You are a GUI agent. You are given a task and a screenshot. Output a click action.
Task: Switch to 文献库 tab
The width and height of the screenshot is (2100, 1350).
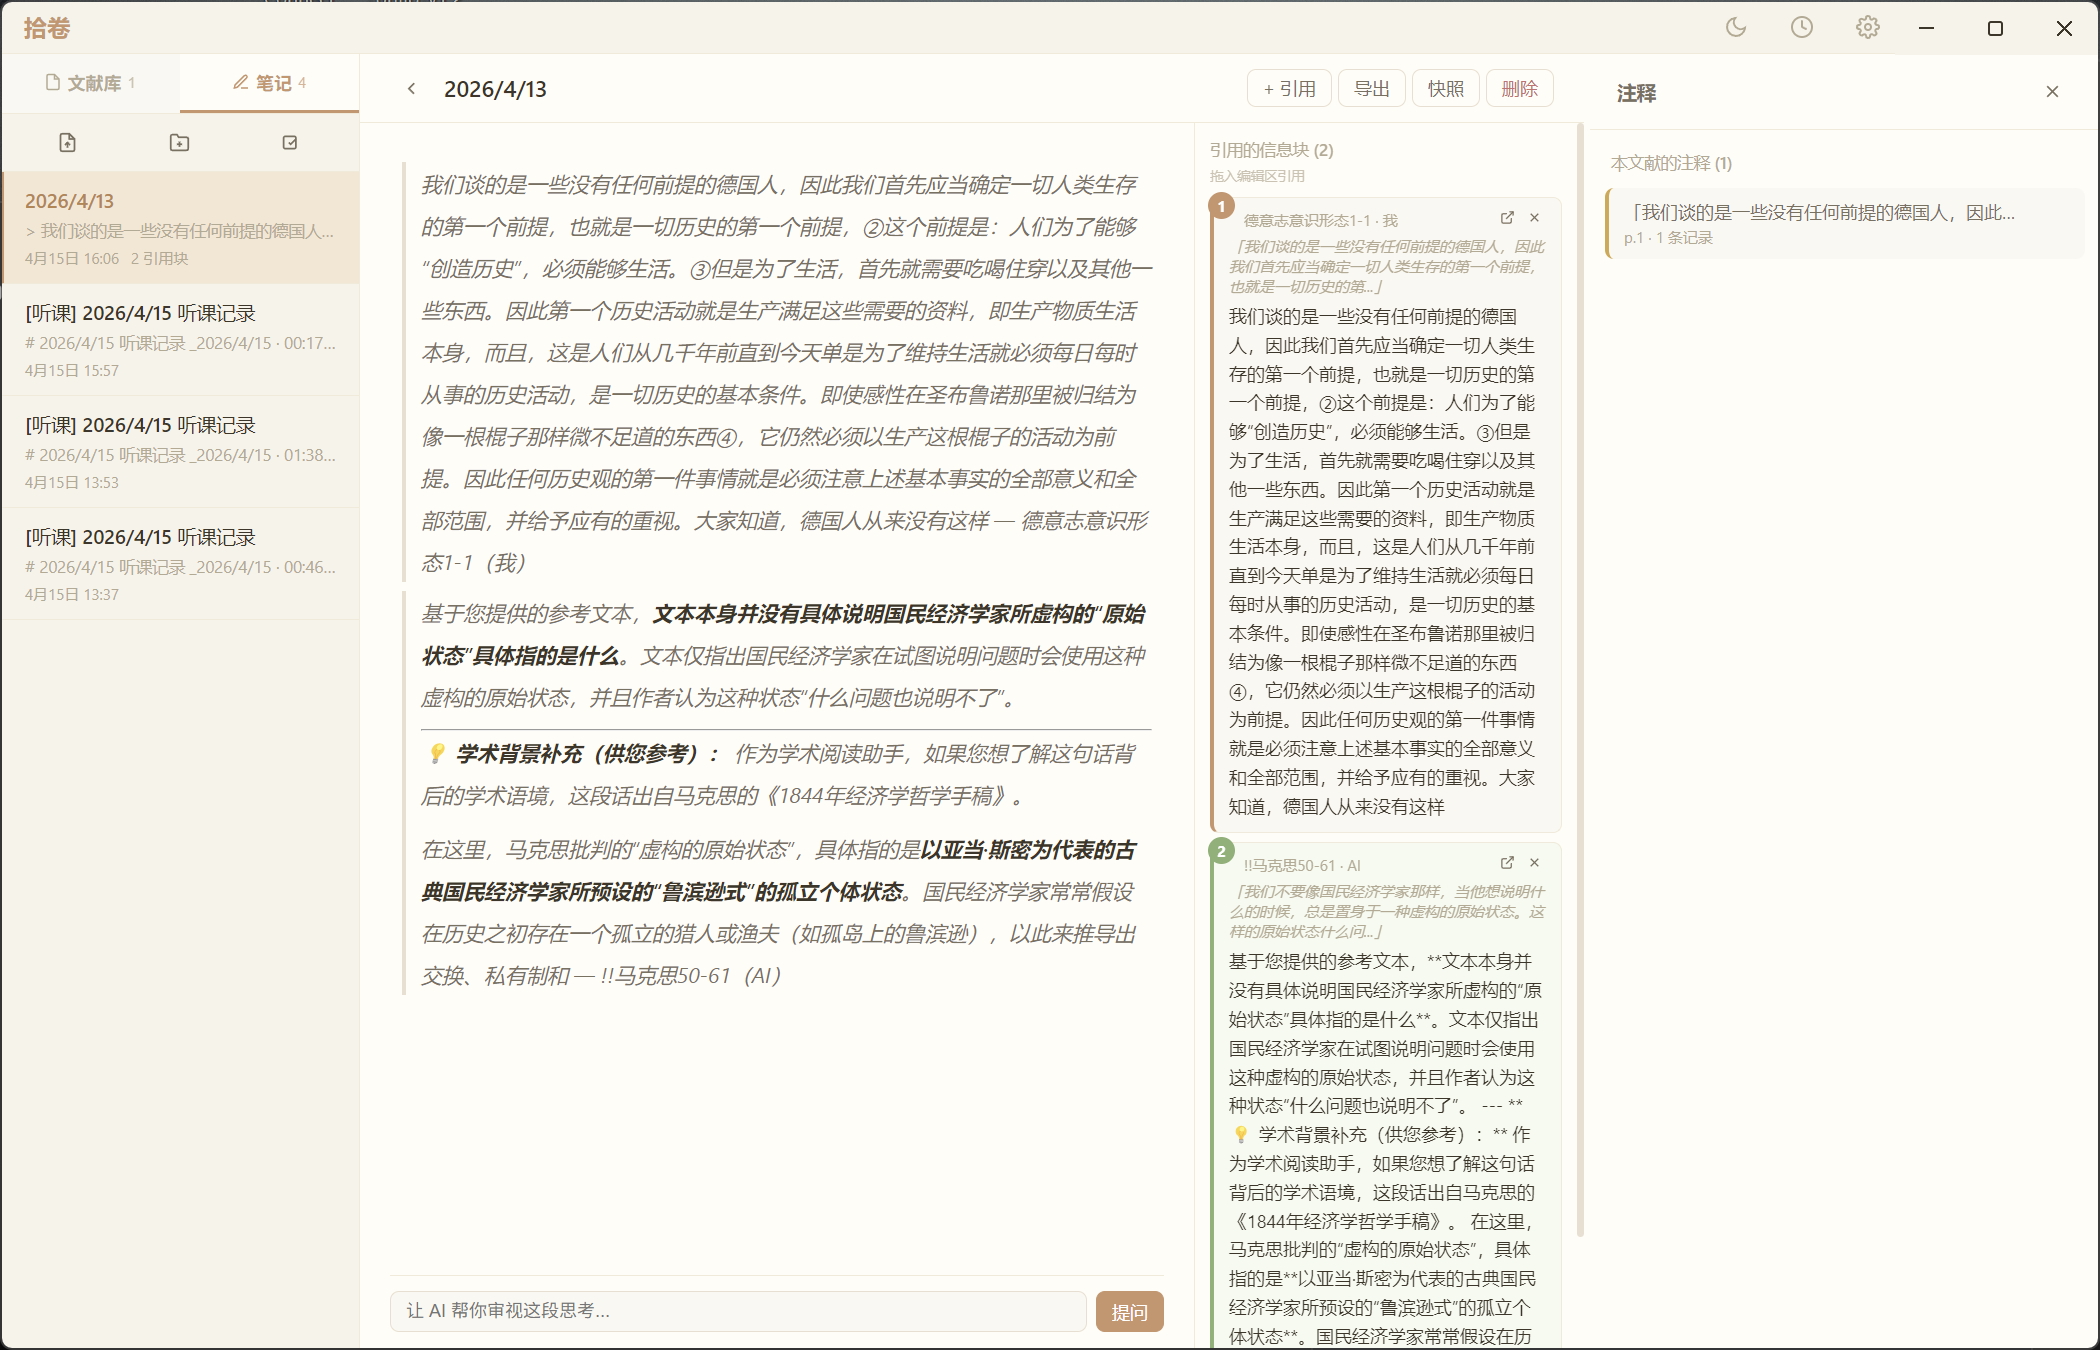(90, 83)
